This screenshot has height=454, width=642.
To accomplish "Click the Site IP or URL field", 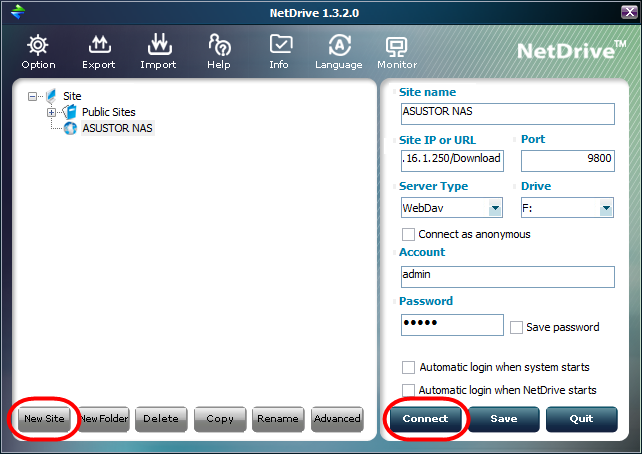I will [452, 161].
